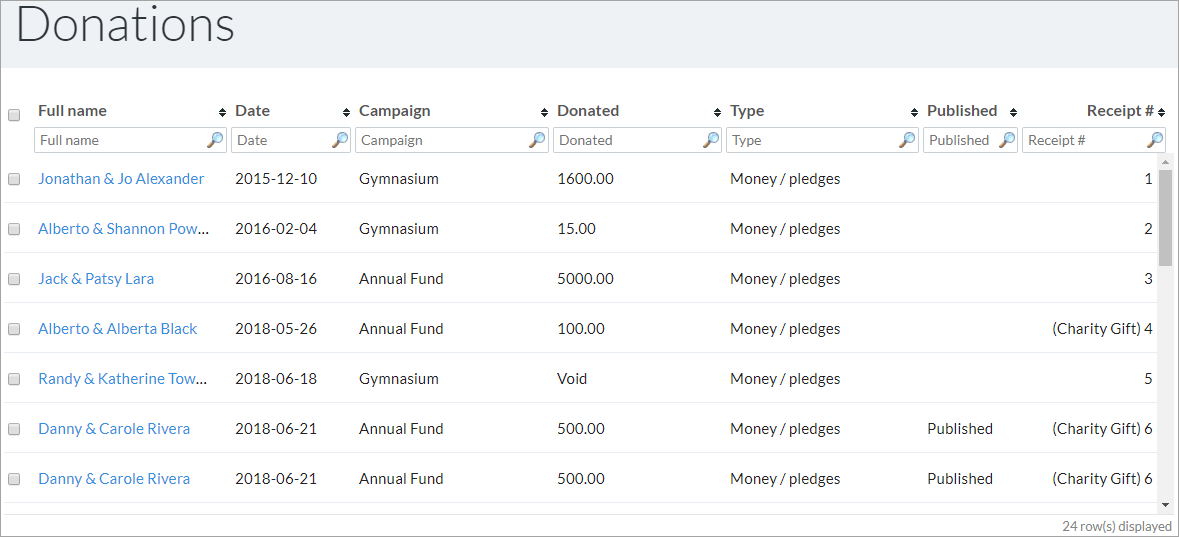Sort by the Full name sort arrows
The width and height of the screenshot is (1179, 537).
[222, 112]
